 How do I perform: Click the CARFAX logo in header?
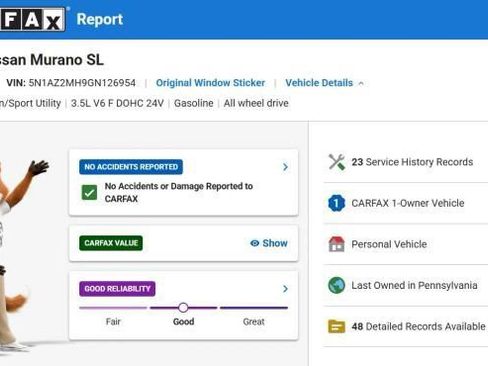(x=32, y=19)
